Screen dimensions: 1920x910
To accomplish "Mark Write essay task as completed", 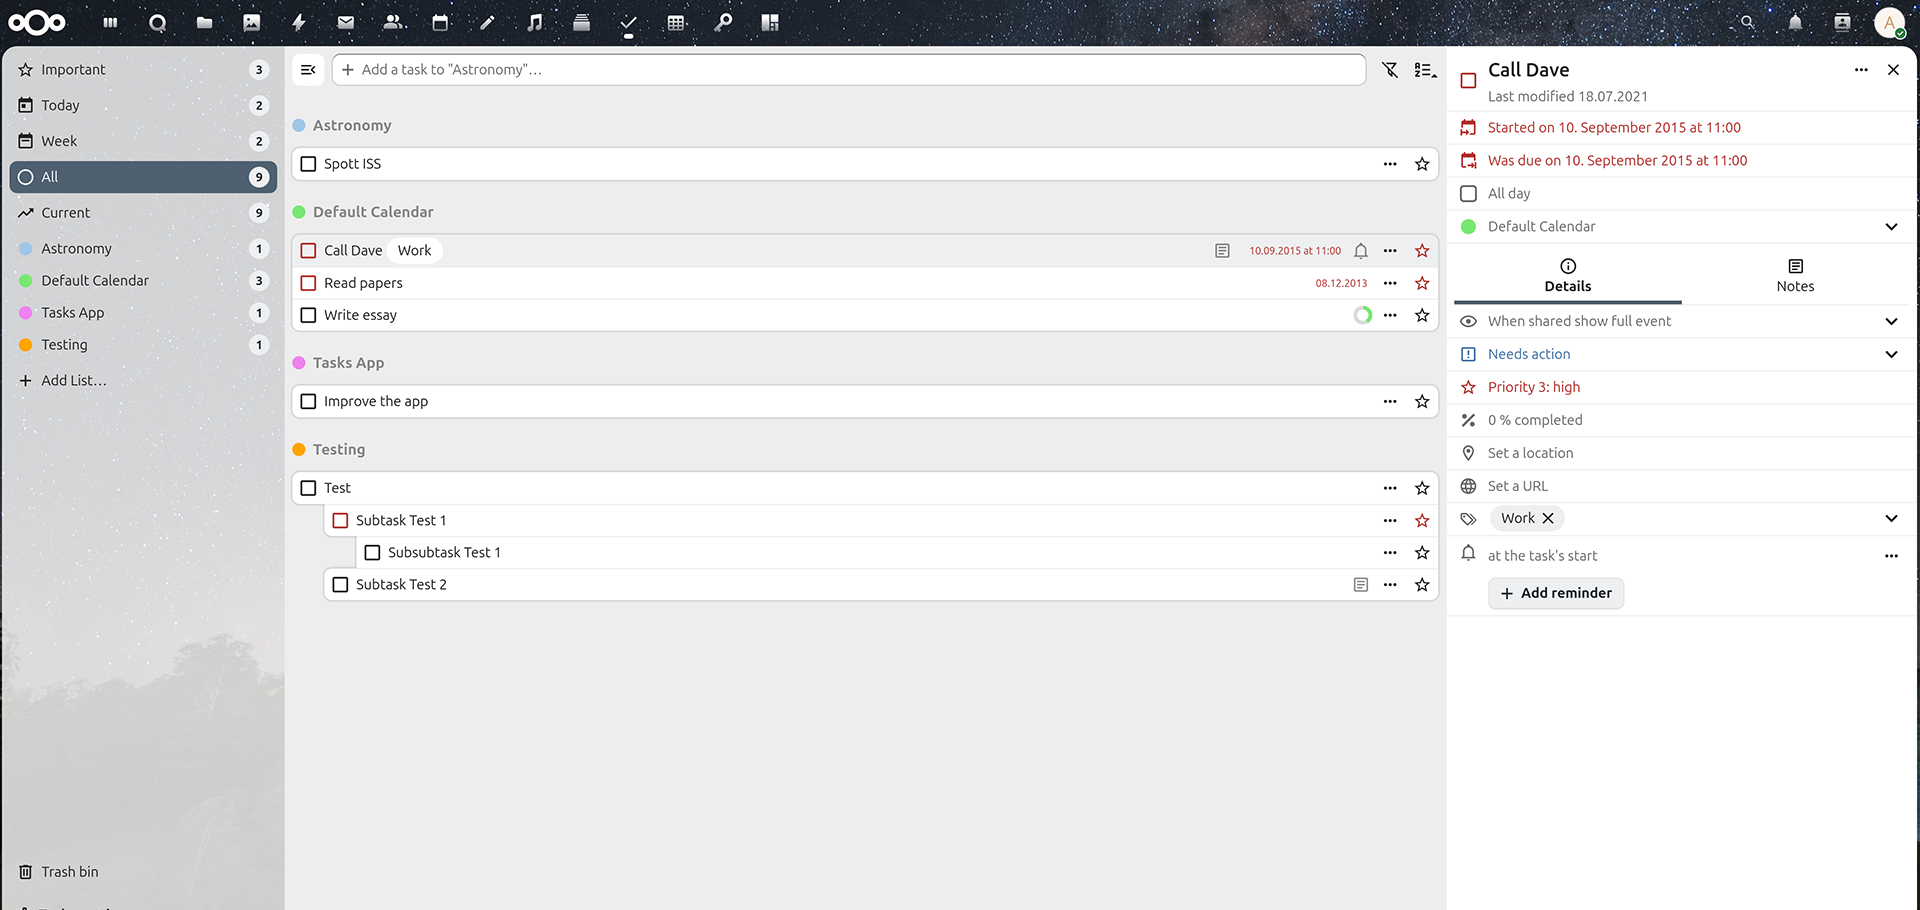I will [309, 316].
